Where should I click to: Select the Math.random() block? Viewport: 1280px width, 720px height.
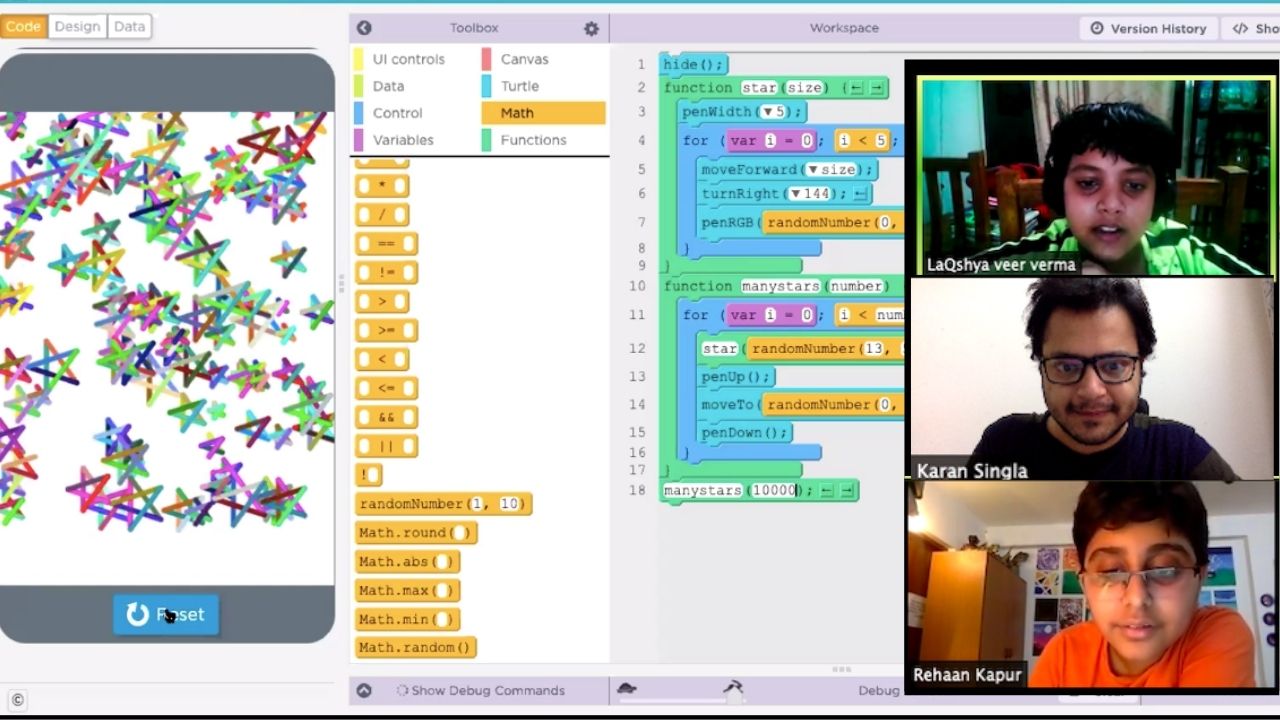(x=415, y=647)
